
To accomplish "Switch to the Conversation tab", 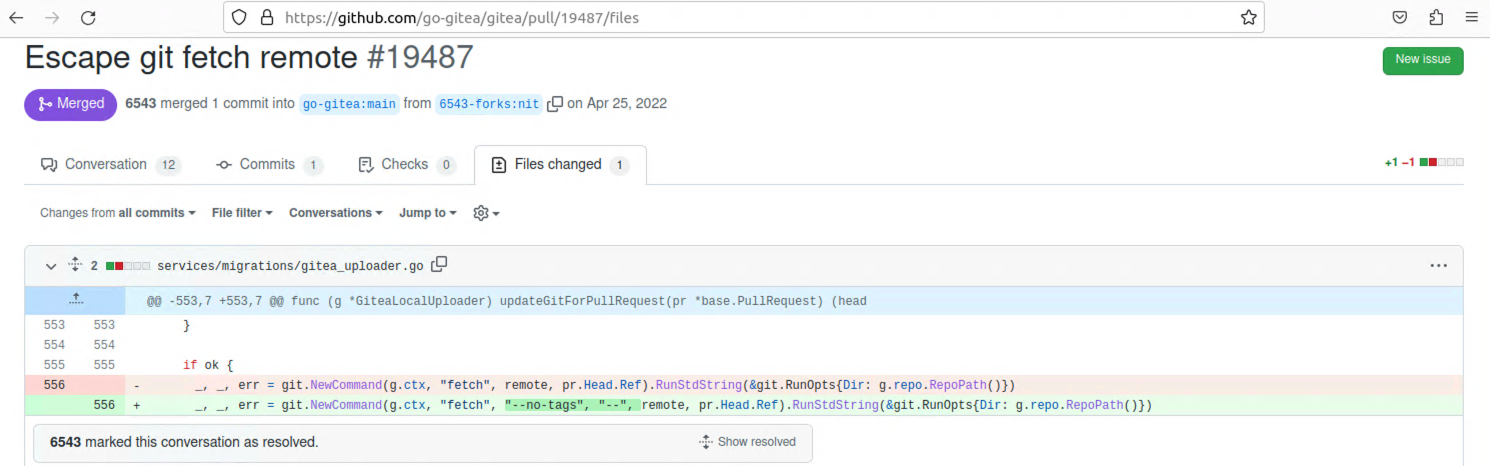I will click(110, 165).
